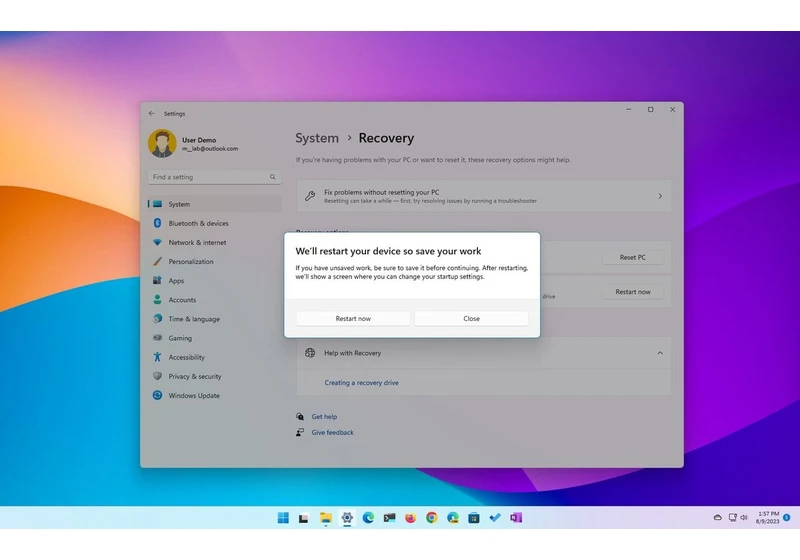Open the Terminal taskbar icon
800x560 pixels.
(x=389, y=518)
